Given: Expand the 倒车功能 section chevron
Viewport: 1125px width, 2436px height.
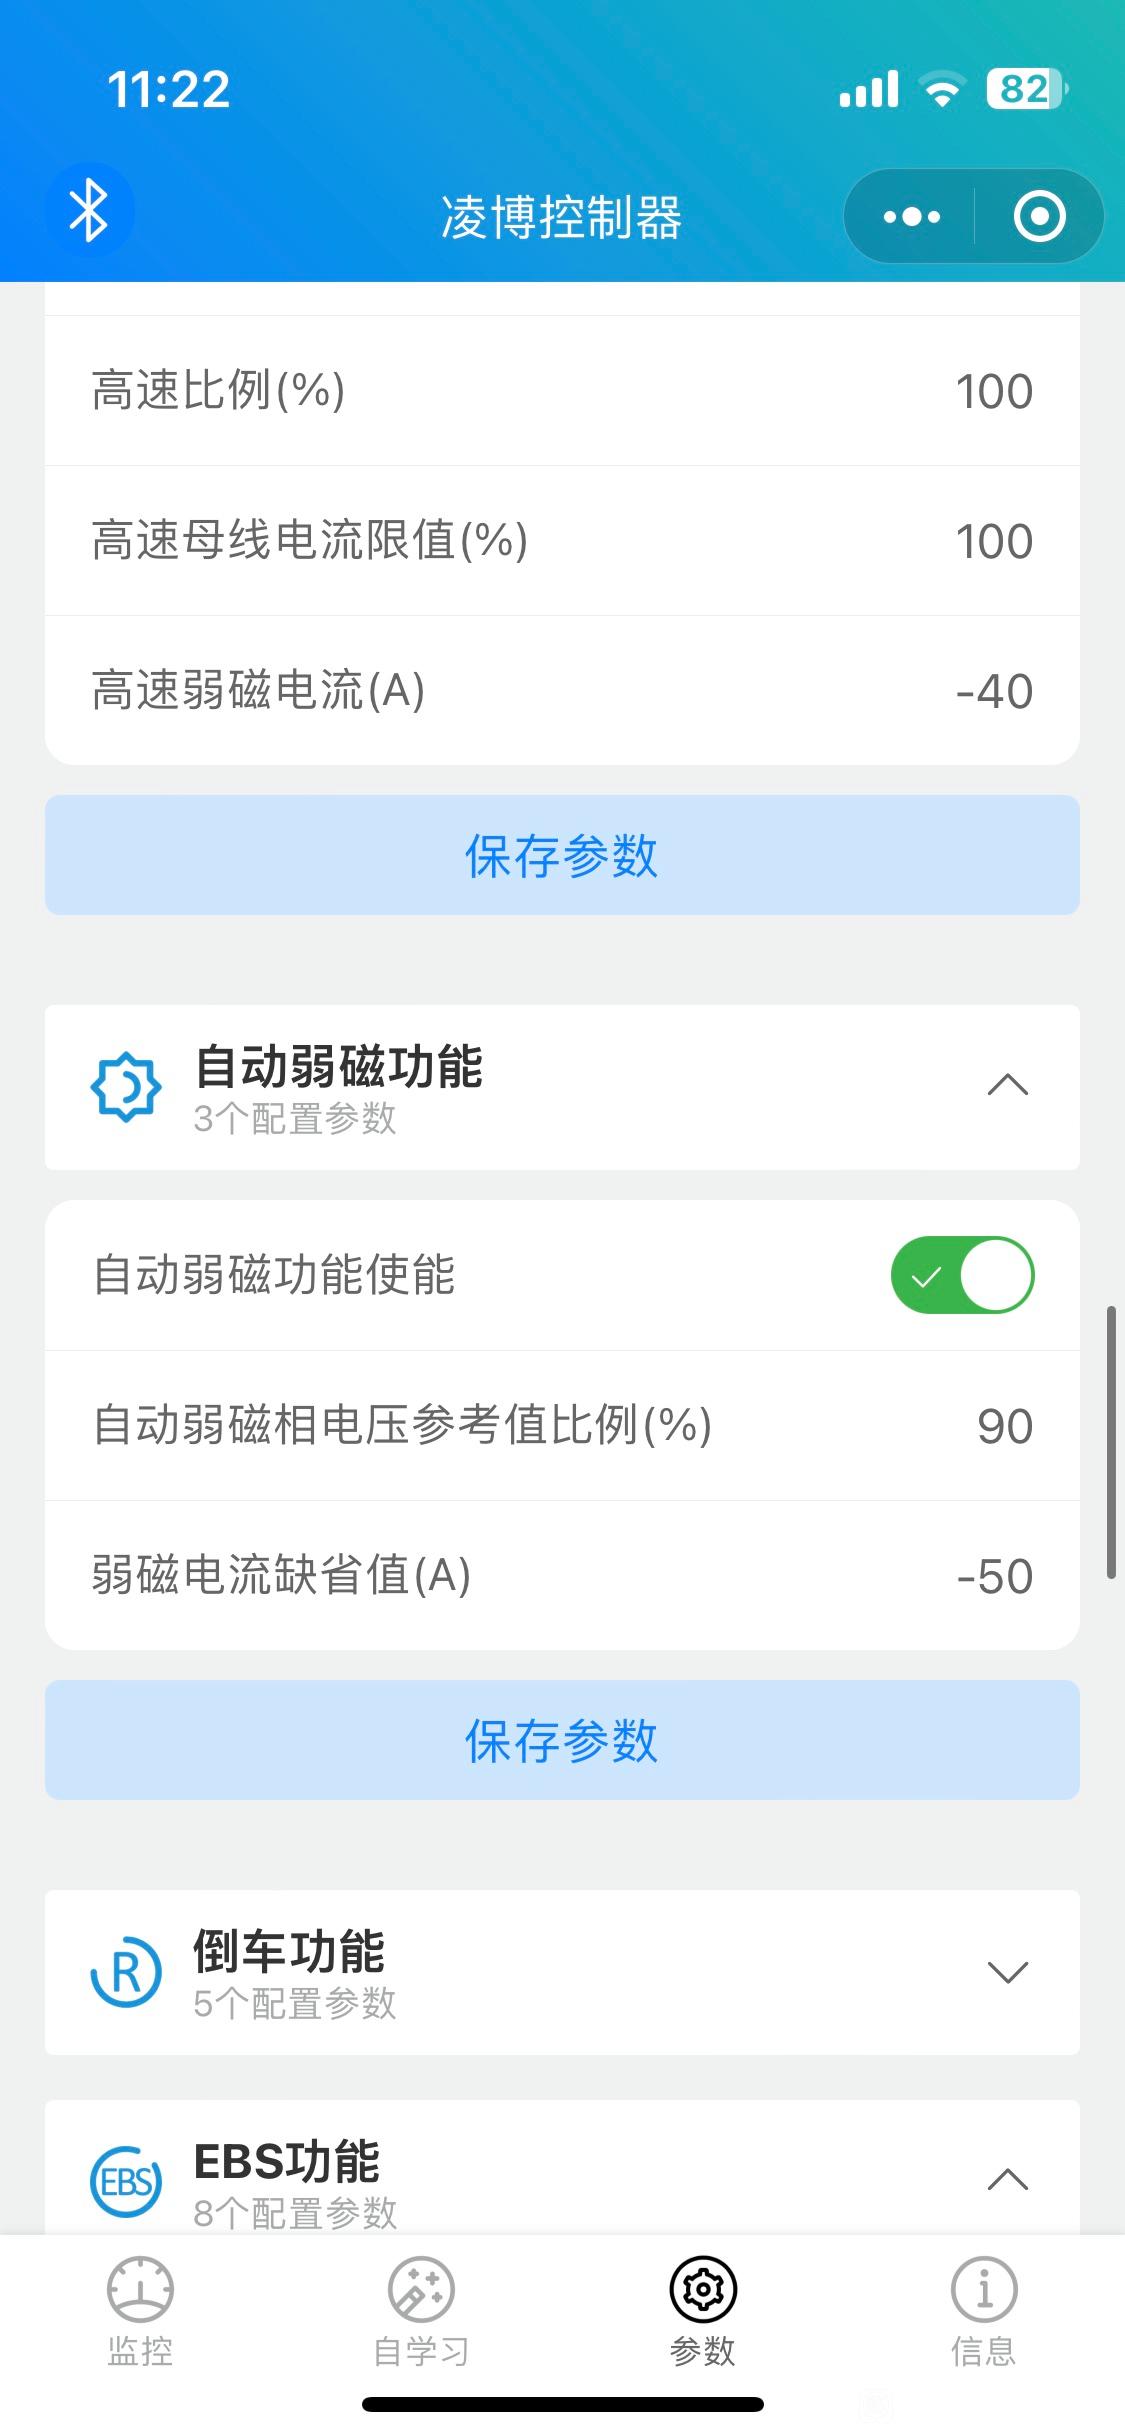Looking at the screenshot, I should coord(1007,1972).
